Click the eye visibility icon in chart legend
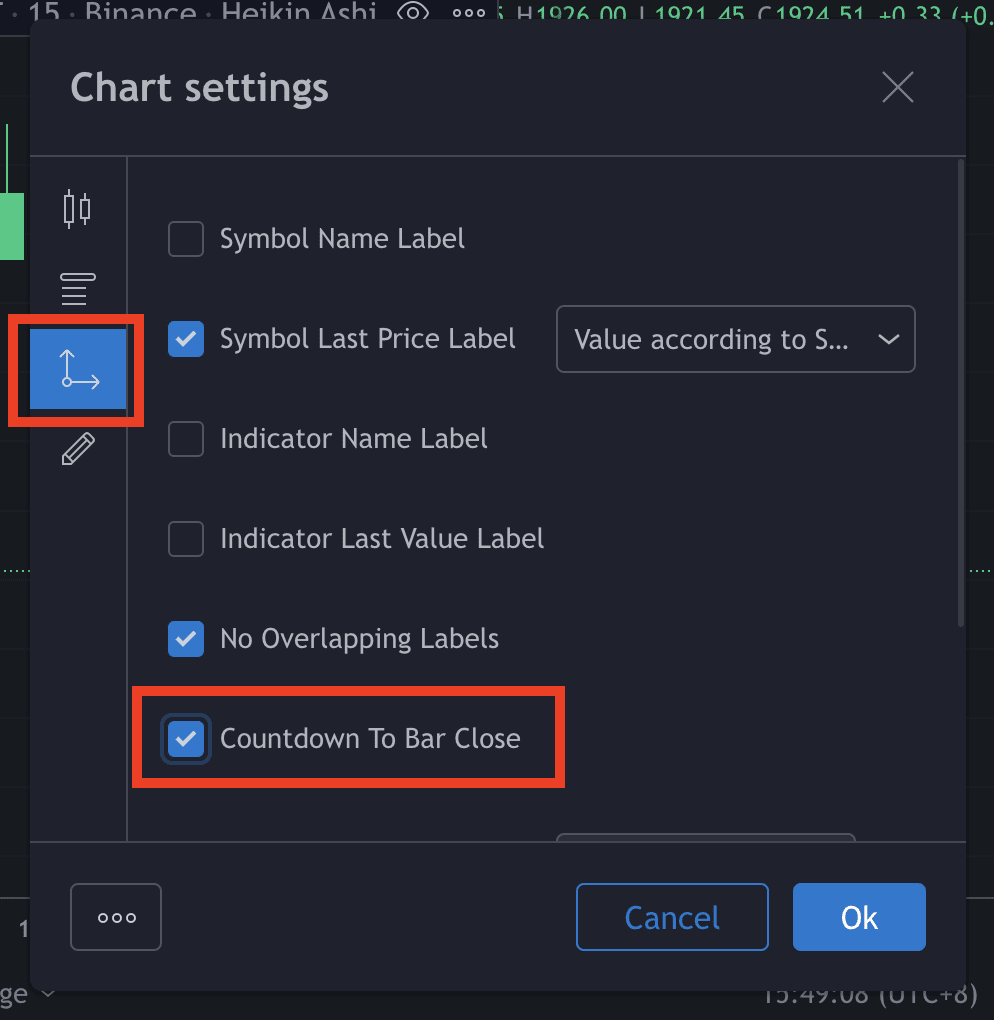This screenshot has width=994, height=1020. [x=412, y=12]
